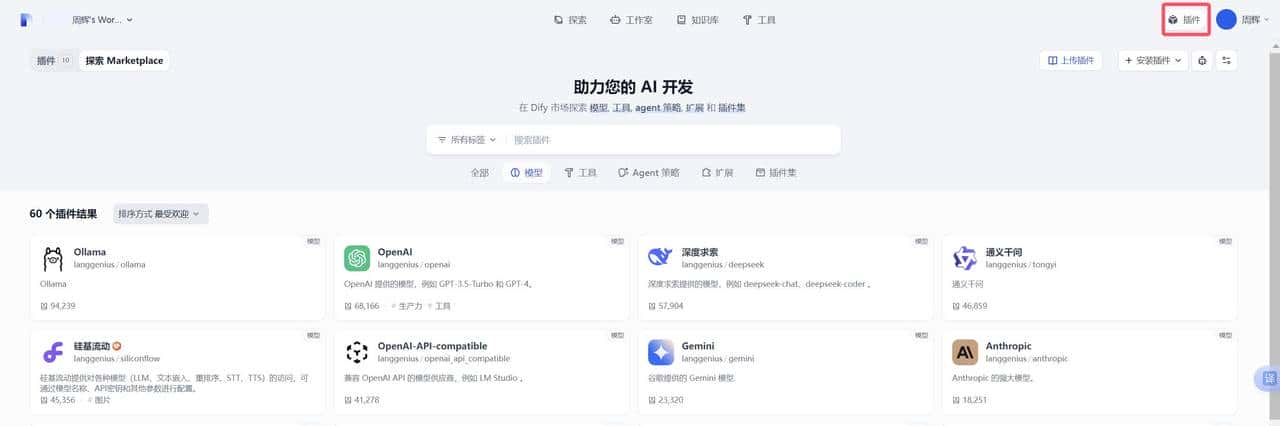The image size is (1280, 426).
Task: Click the floating translate widget icon
Action: tap(1268, 379)
